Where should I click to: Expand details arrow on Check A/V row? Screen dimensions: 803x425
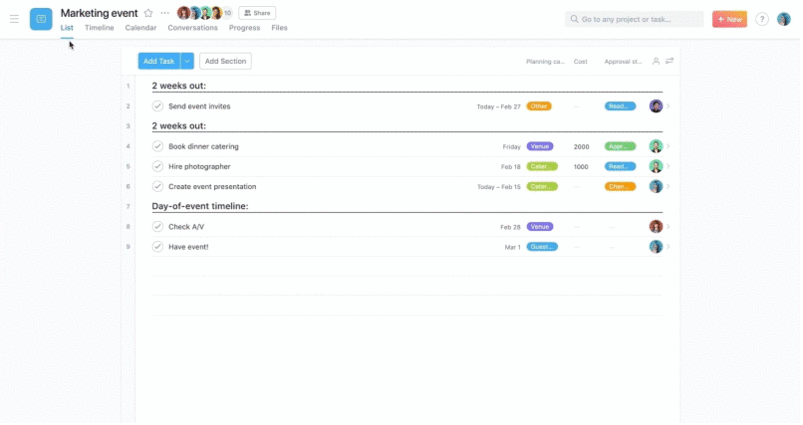(668, 226)
